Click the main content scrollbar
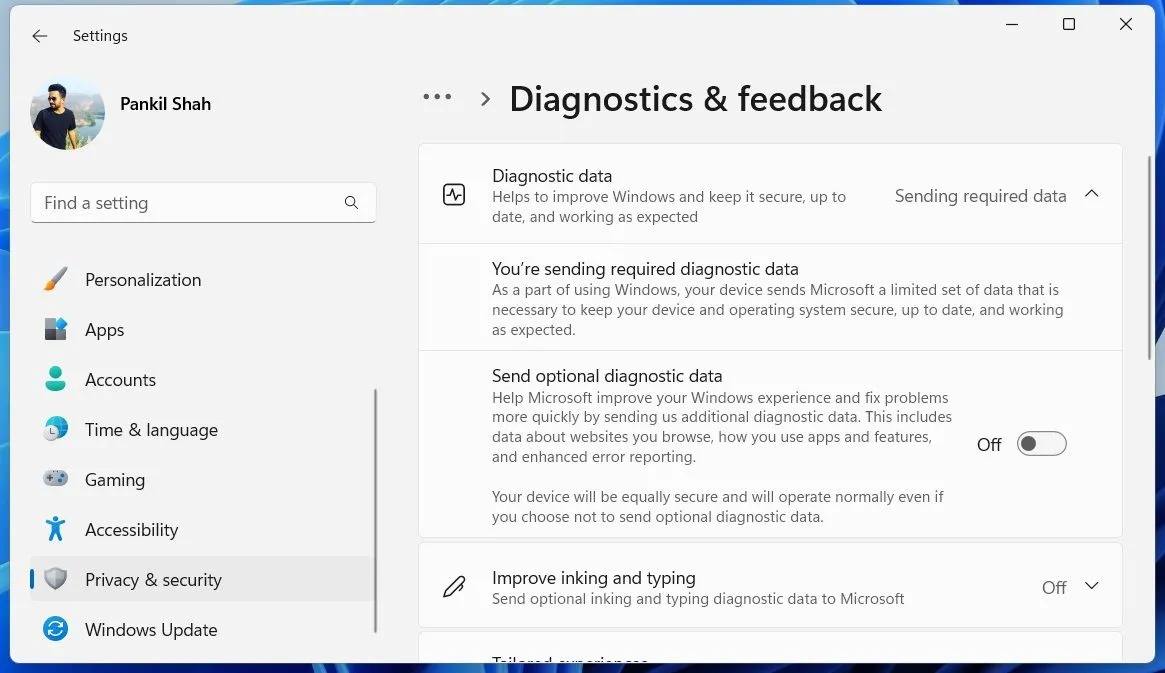The width and height of the screenshot is (1165, 673). (1149, 259)
